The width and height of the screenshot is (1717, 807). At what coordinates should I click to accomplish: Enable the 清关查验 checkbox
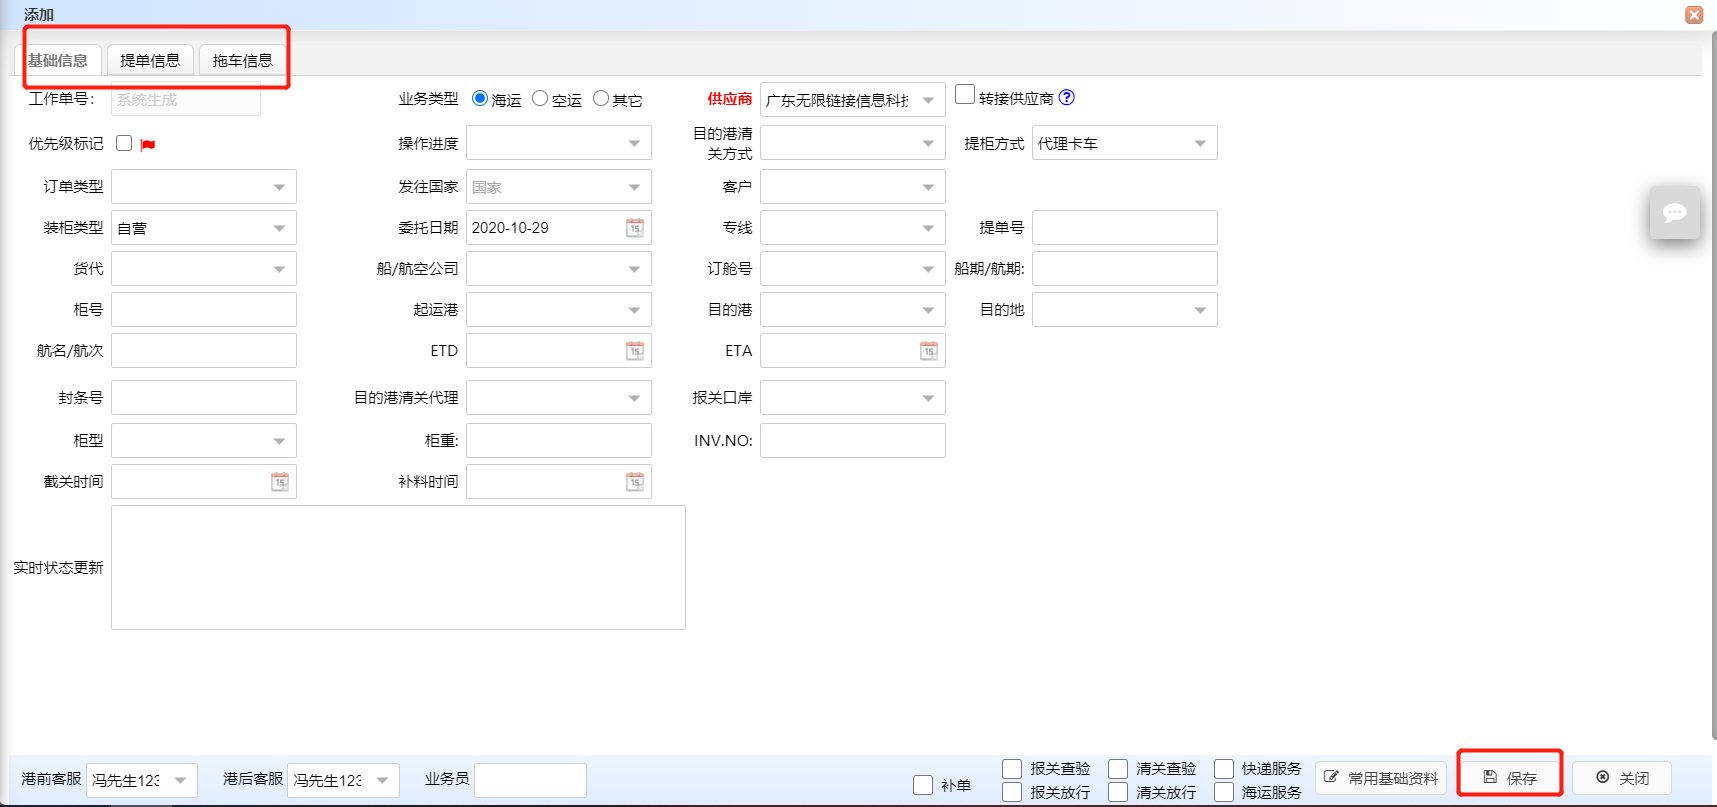coord(1118,768)
